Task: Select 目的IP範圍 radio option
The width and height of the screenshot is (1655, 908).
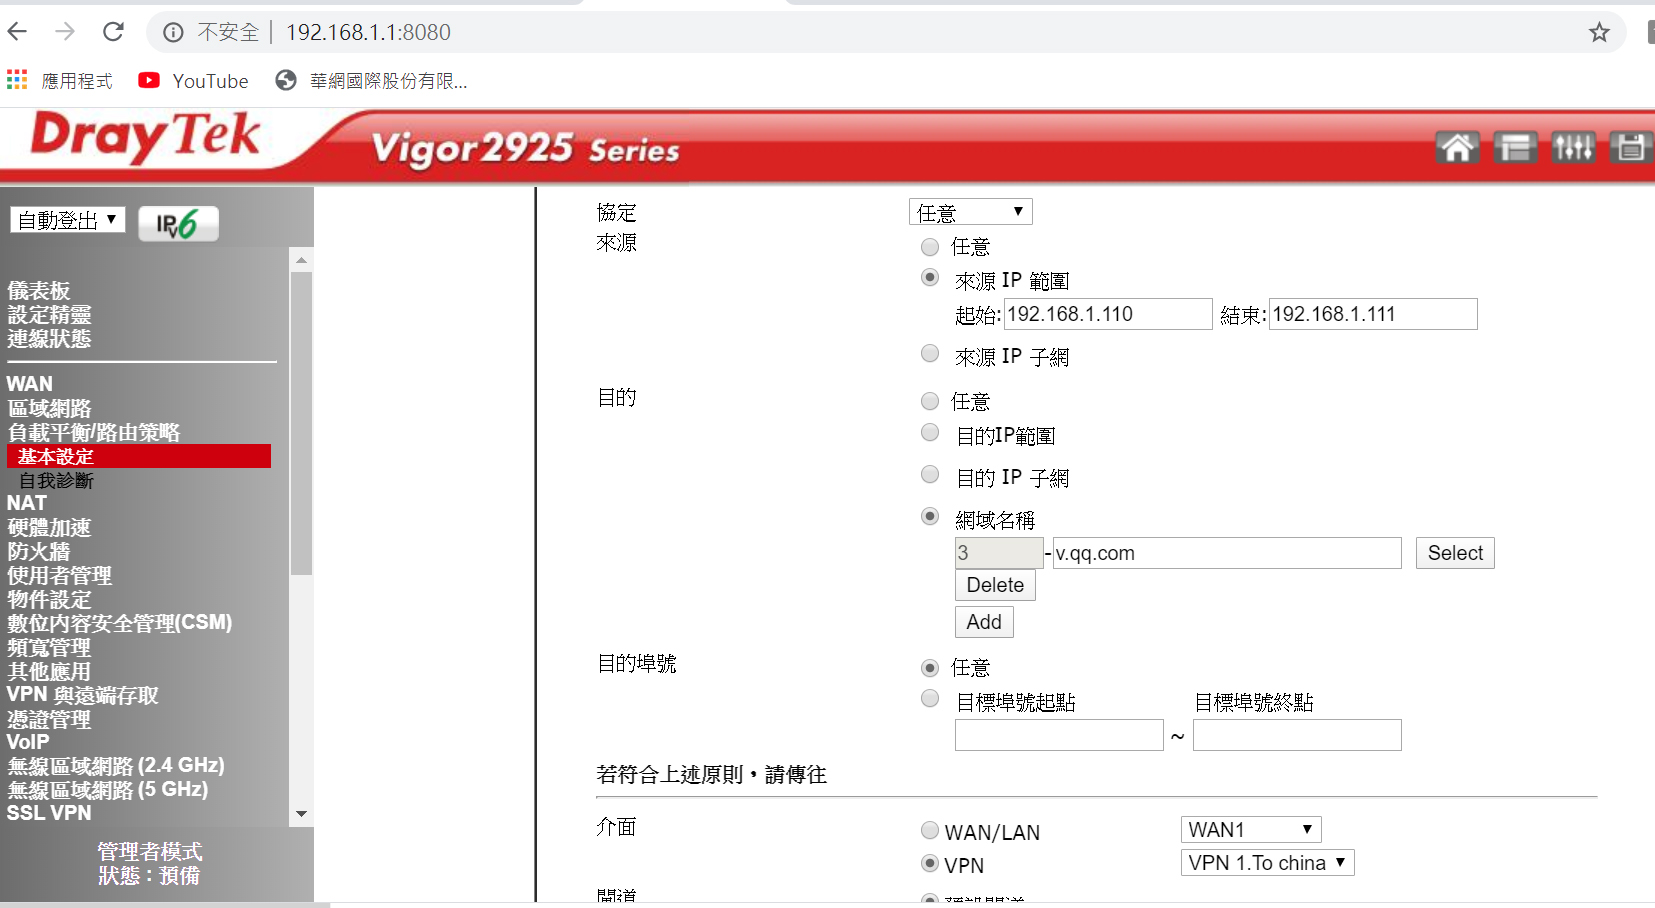Action: coord(930,433)
